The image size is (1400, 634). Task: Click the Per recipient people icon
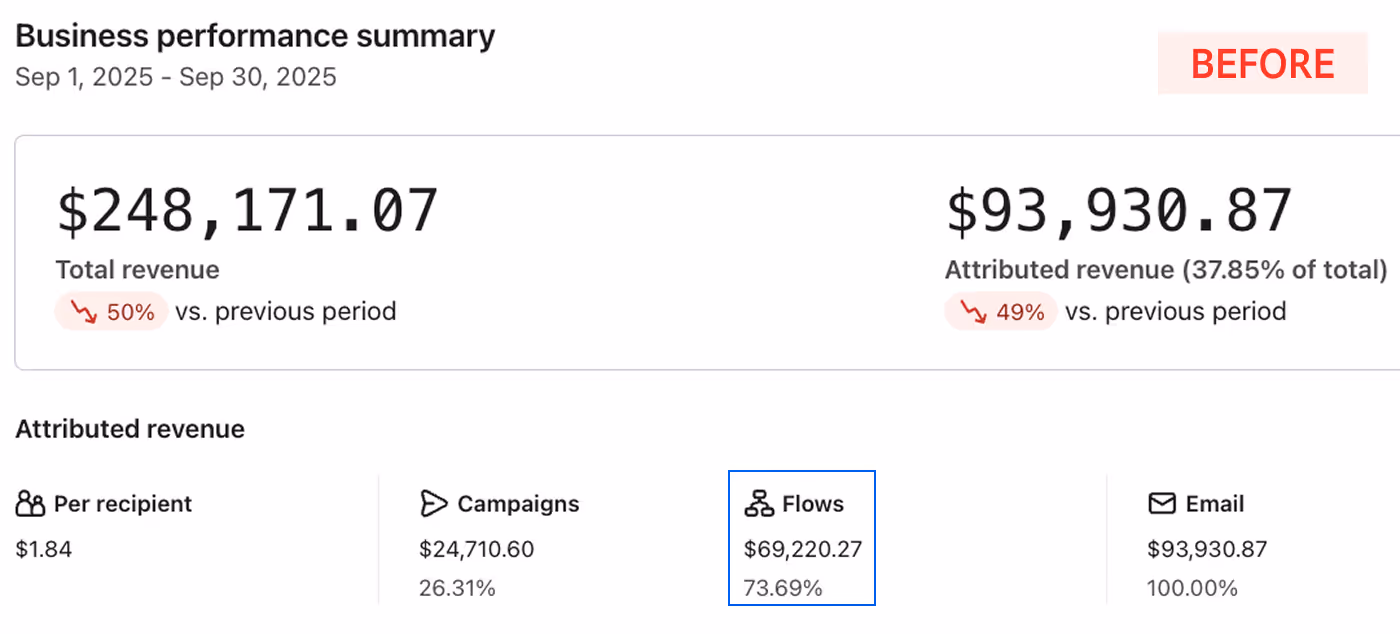(x=28, y=504)
